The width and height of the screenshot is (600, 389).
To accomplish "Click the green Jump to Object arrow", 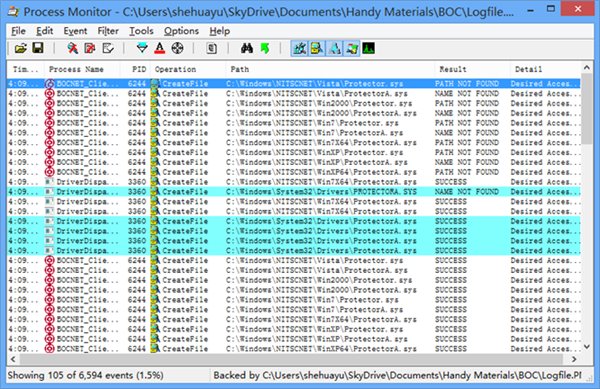I will coord(264,48).
